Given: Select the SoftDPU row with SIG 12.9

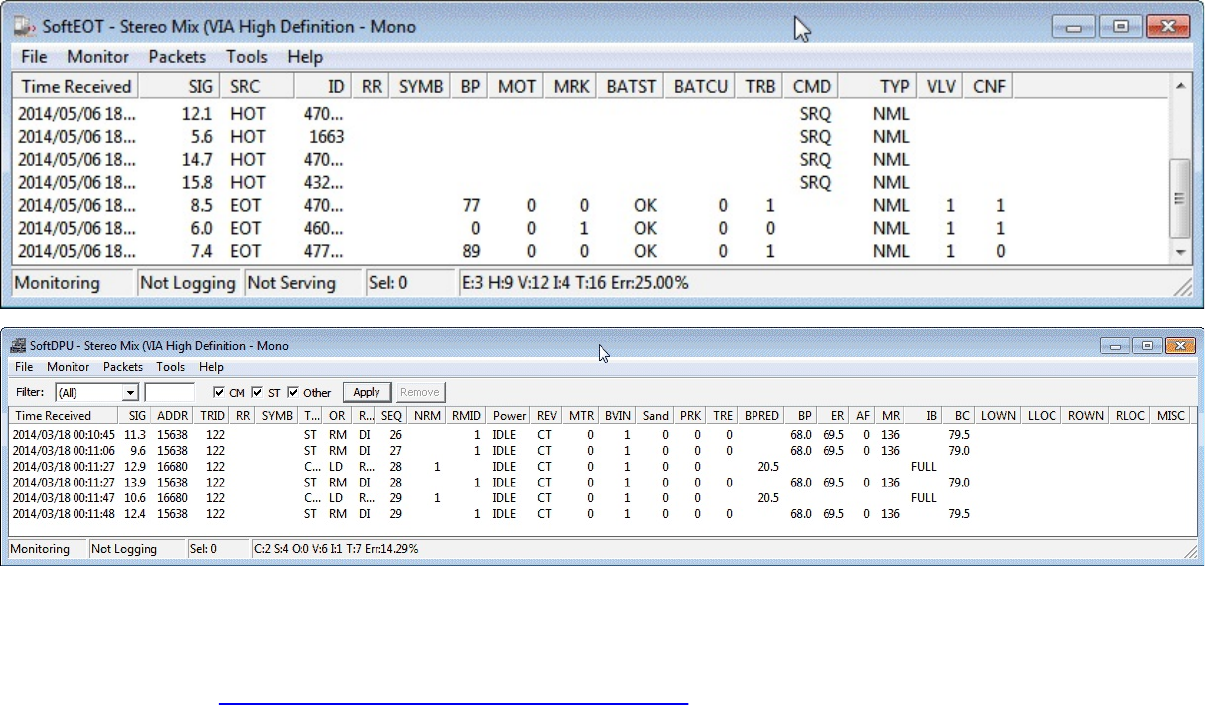Looking at the screenshot, I should point(601,467).
